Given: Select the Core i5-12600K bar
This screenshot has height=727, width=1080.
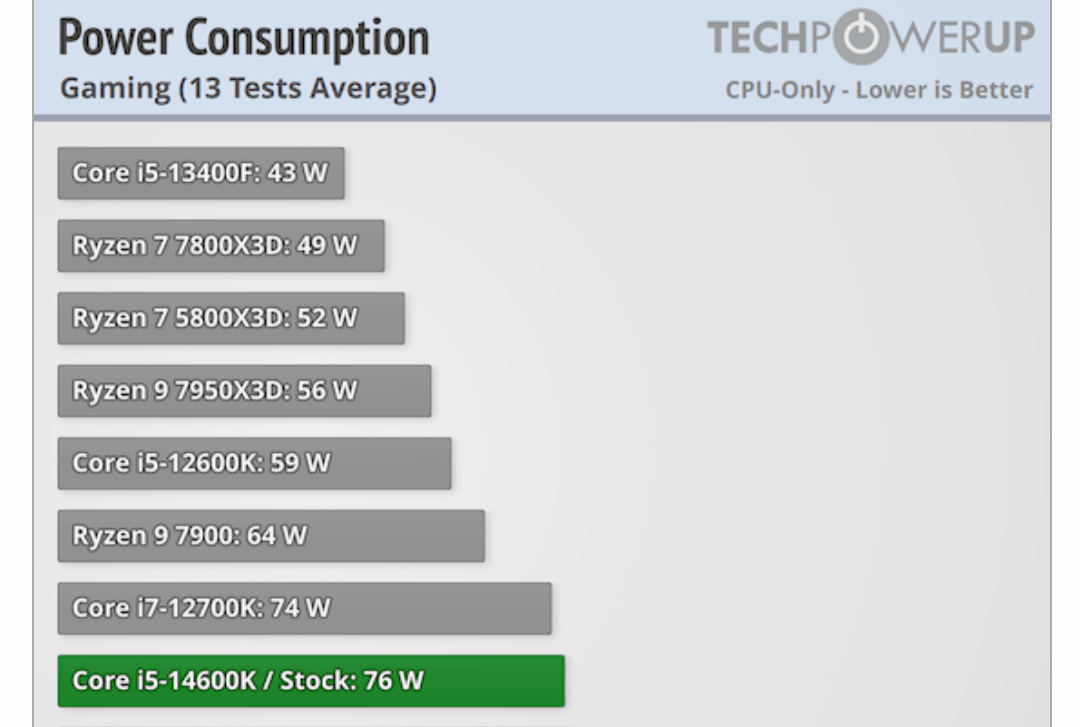Looking at the screenshot, I should tap(253, 463).
